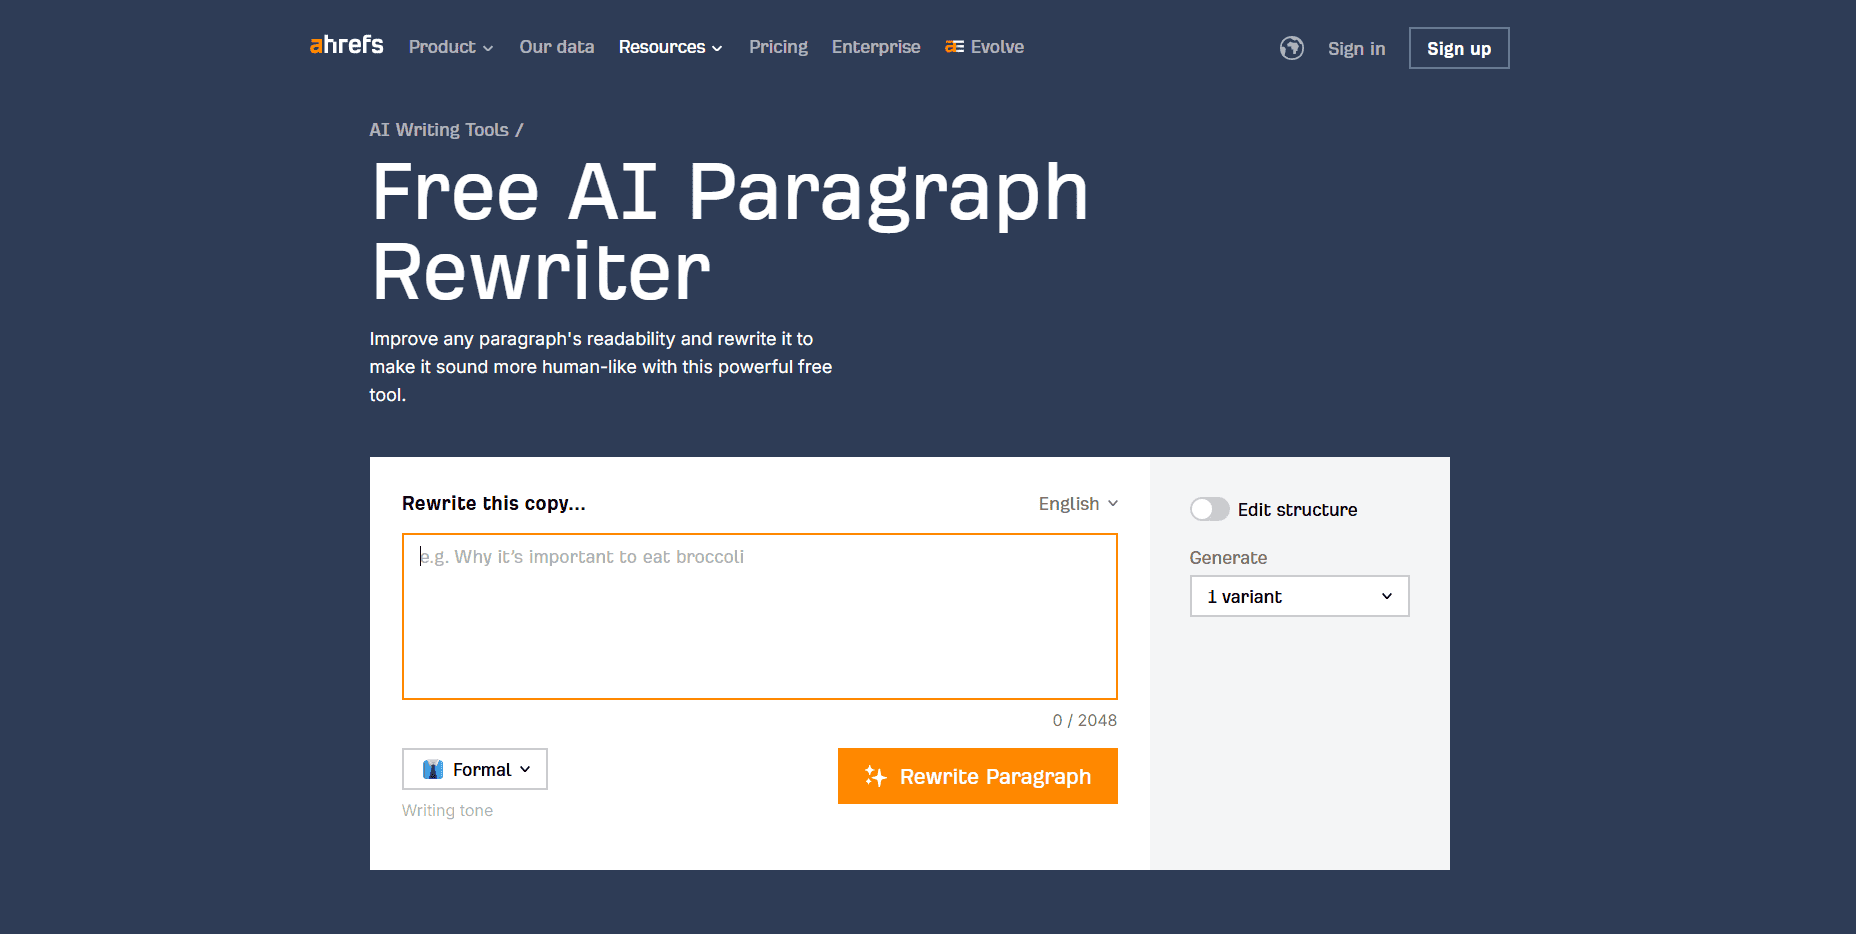The width and height of the screenshot is (1856, 934).
Task: Open the English language dropdown
Action: 1078,503
